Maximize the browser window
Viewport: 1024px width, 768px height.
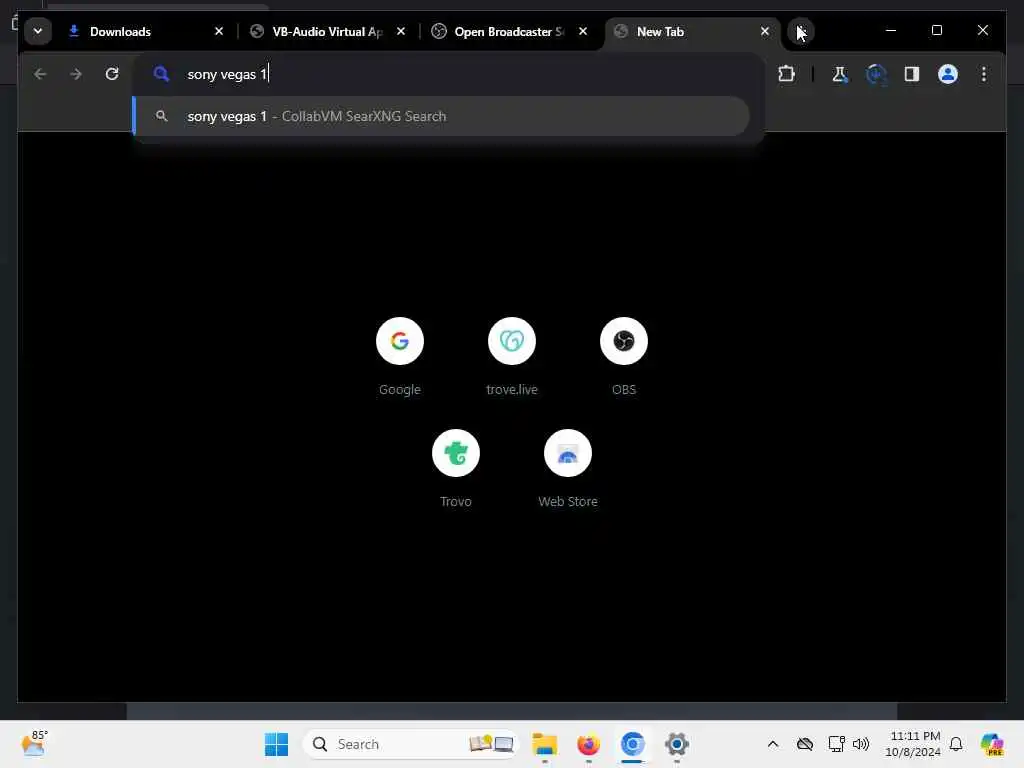coord(936,31)
